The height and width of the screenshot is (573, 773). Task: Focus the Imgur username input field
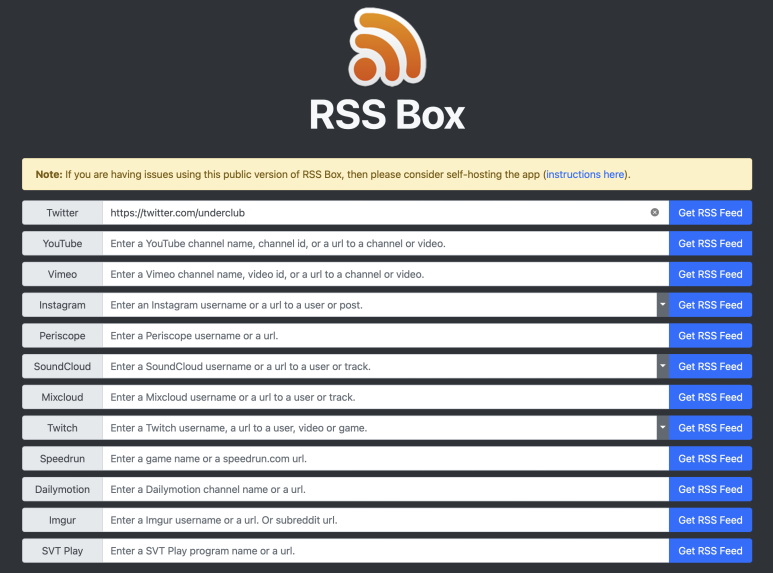[386, 520]
